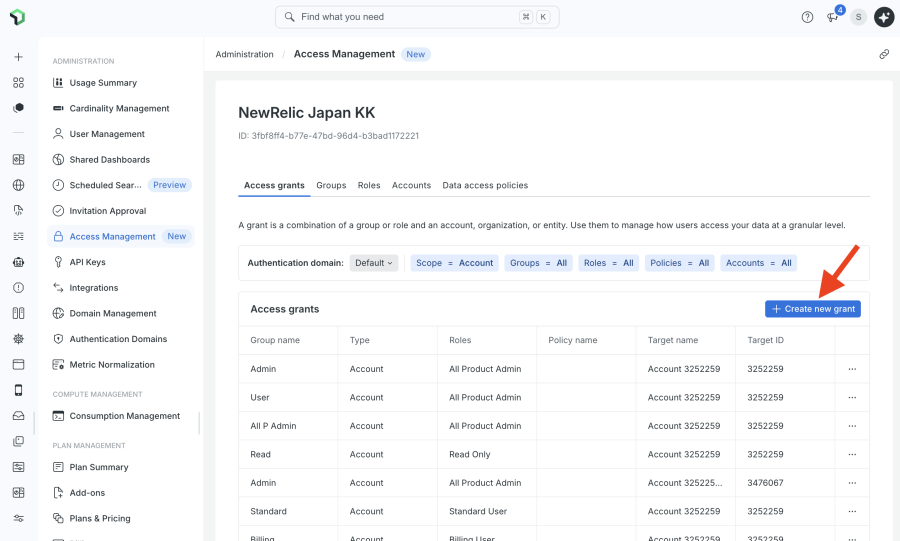The image size is (900, 541).
Task: Open the mobile phone icon in left rail
Action: pos(18,390)
